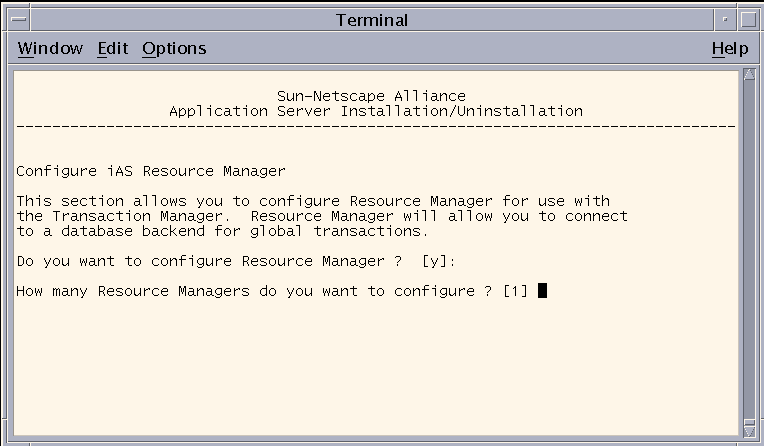Click the How many Resource Managers prompt

(272, 291)
